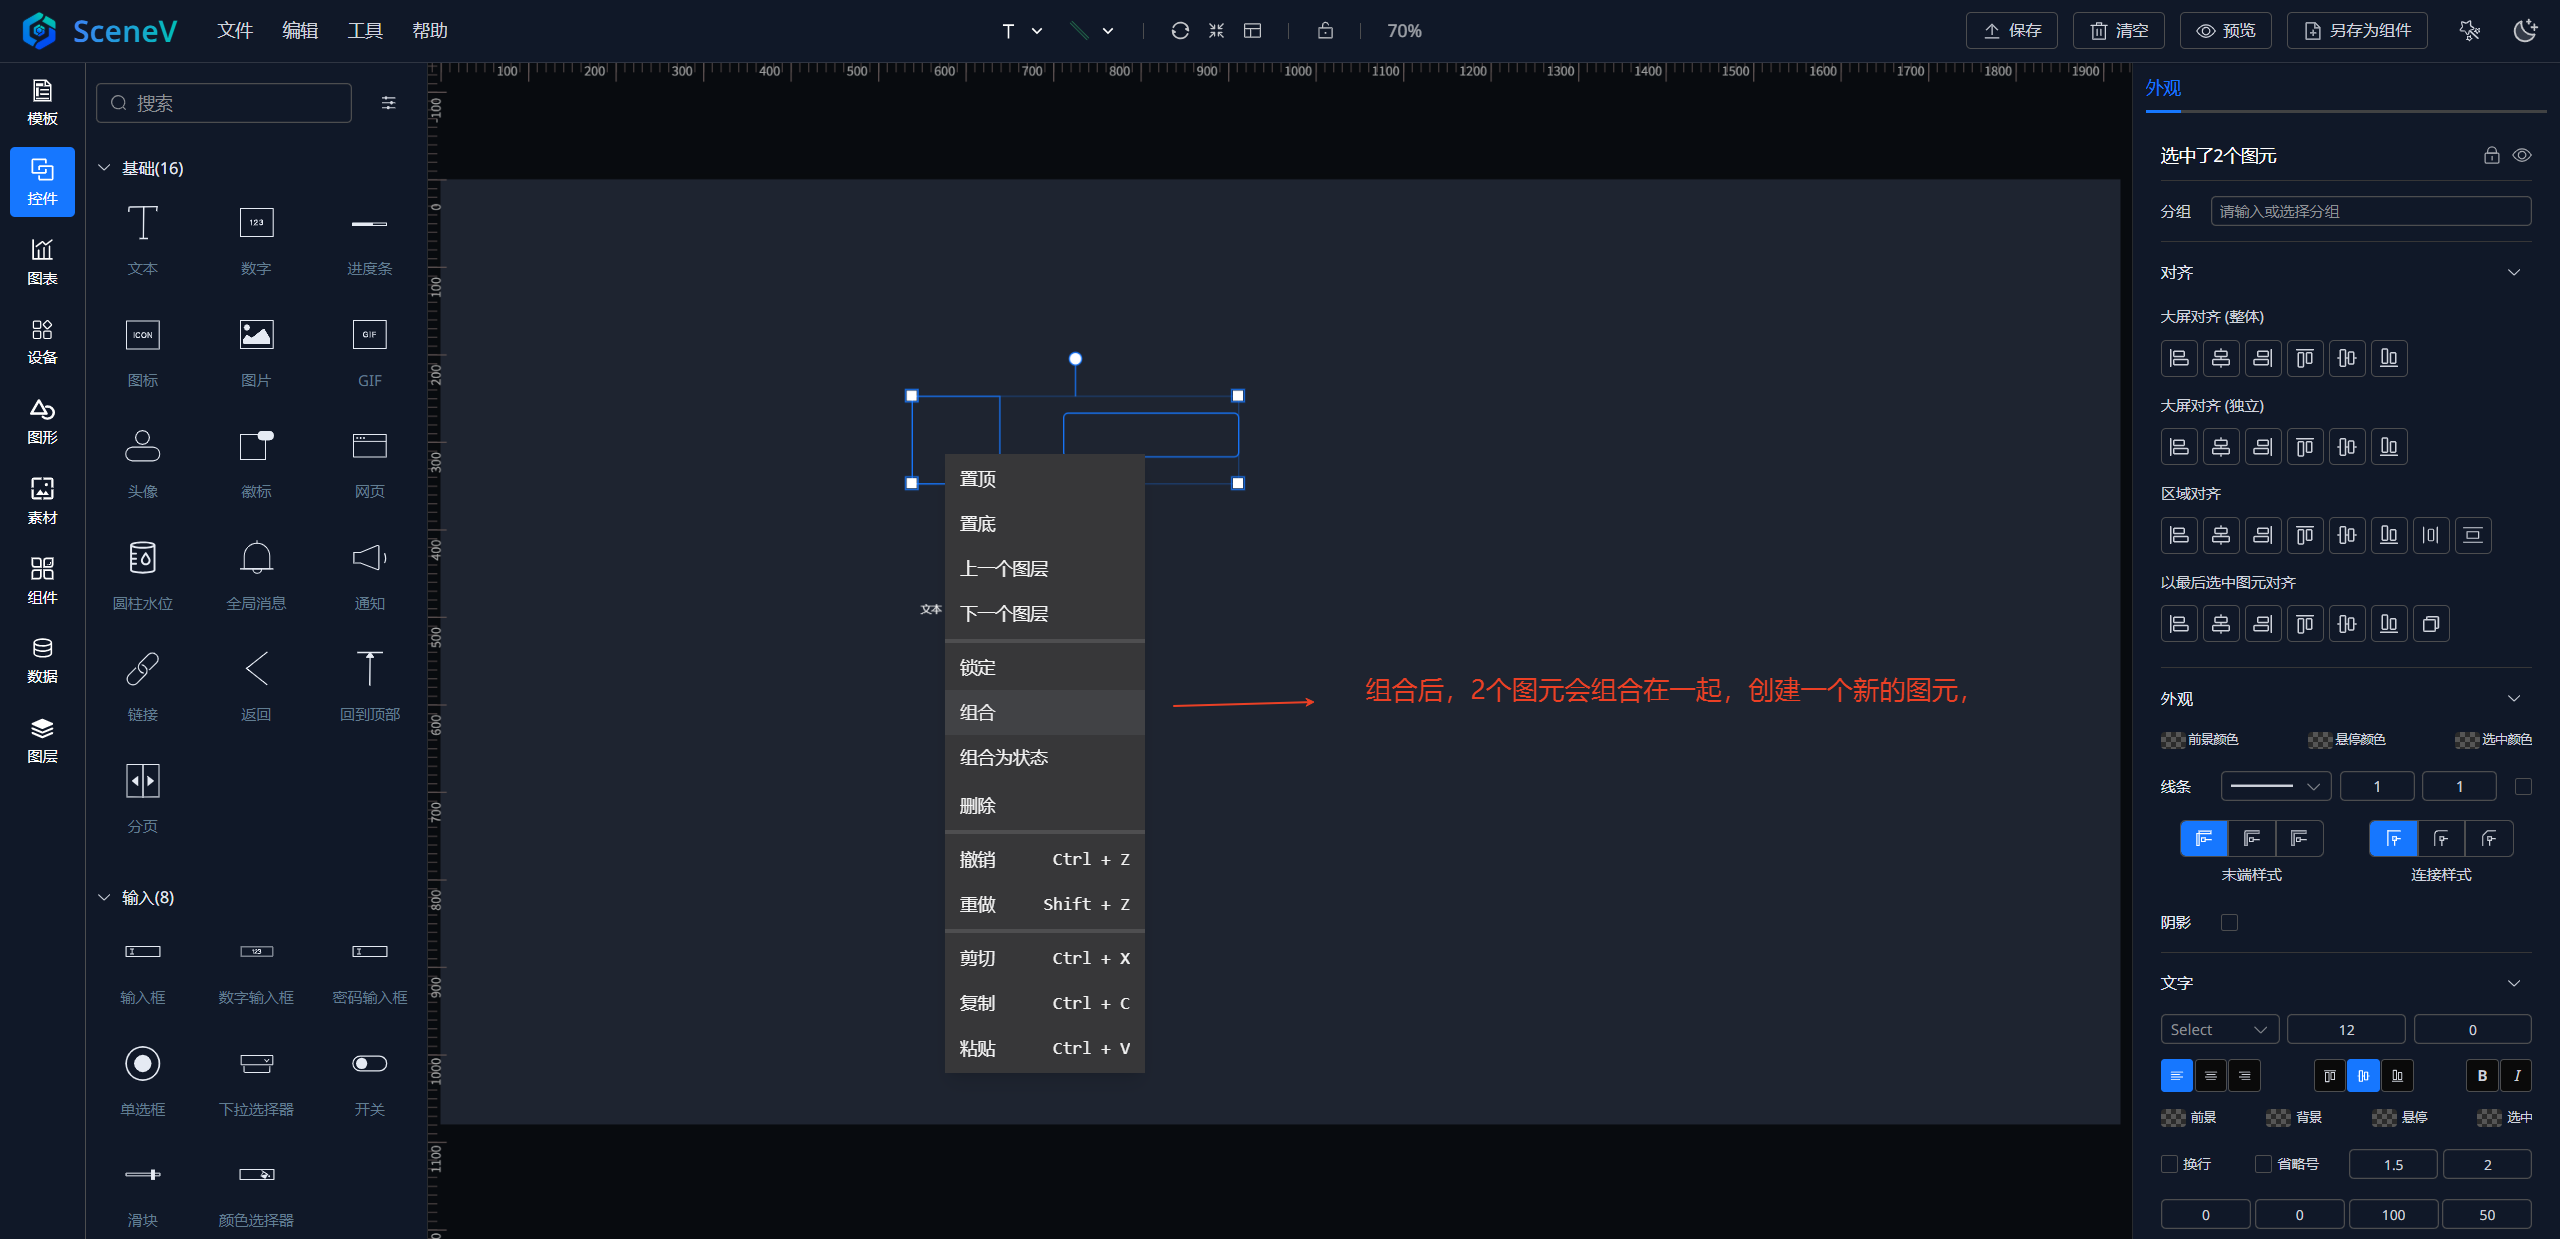
Task: Open the line style dropdown
Action: 2275,787
